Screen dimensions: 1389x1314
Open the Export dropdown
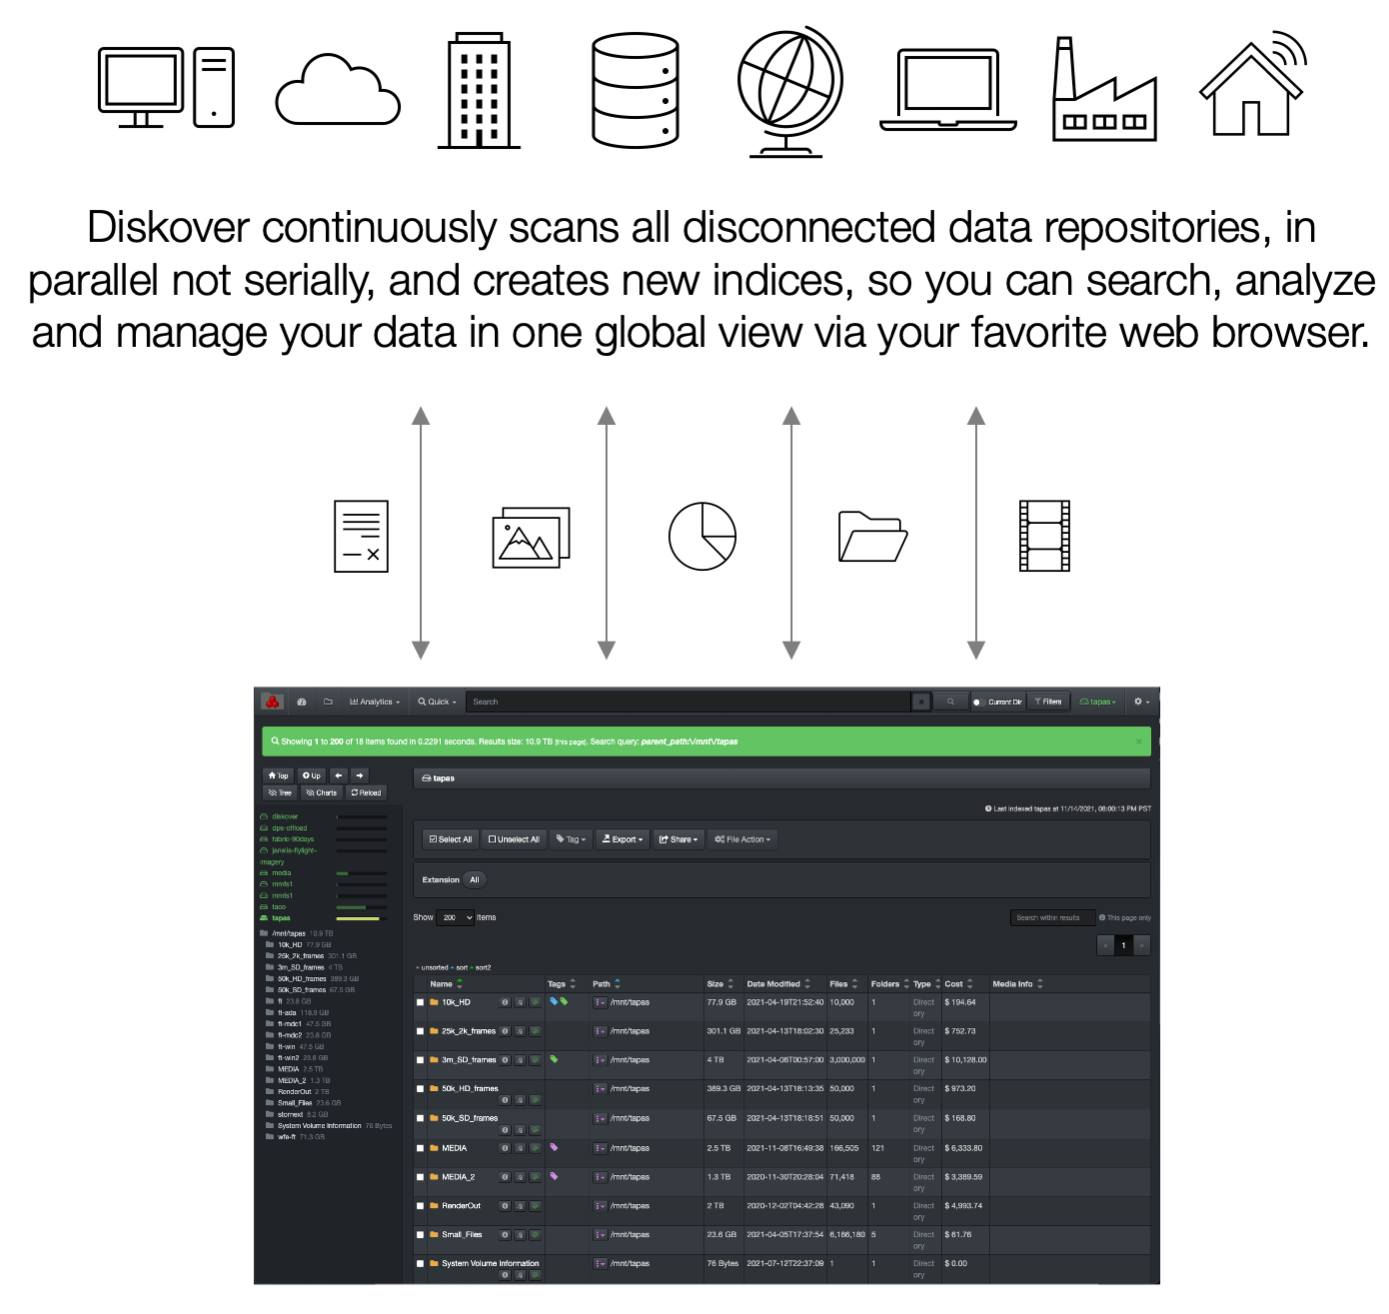click(622, 839)
